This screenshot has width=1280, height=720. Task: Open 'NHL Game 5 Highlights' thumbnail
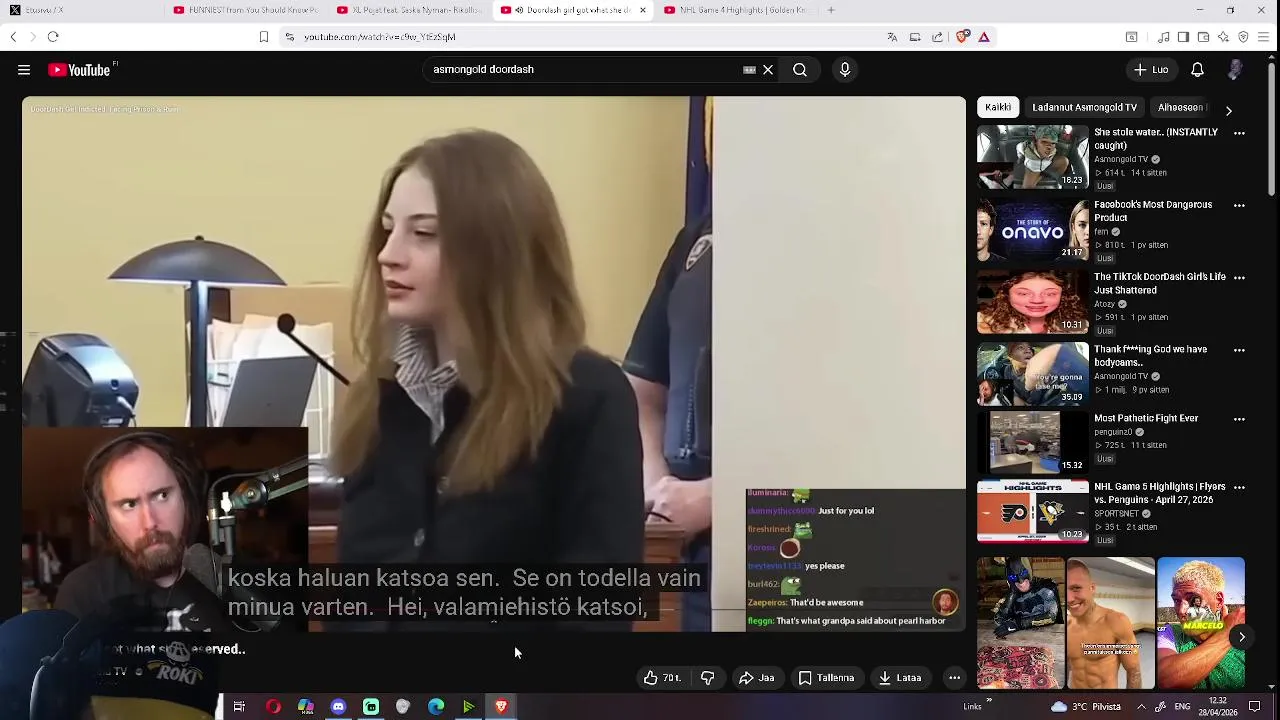[1033, 511]
